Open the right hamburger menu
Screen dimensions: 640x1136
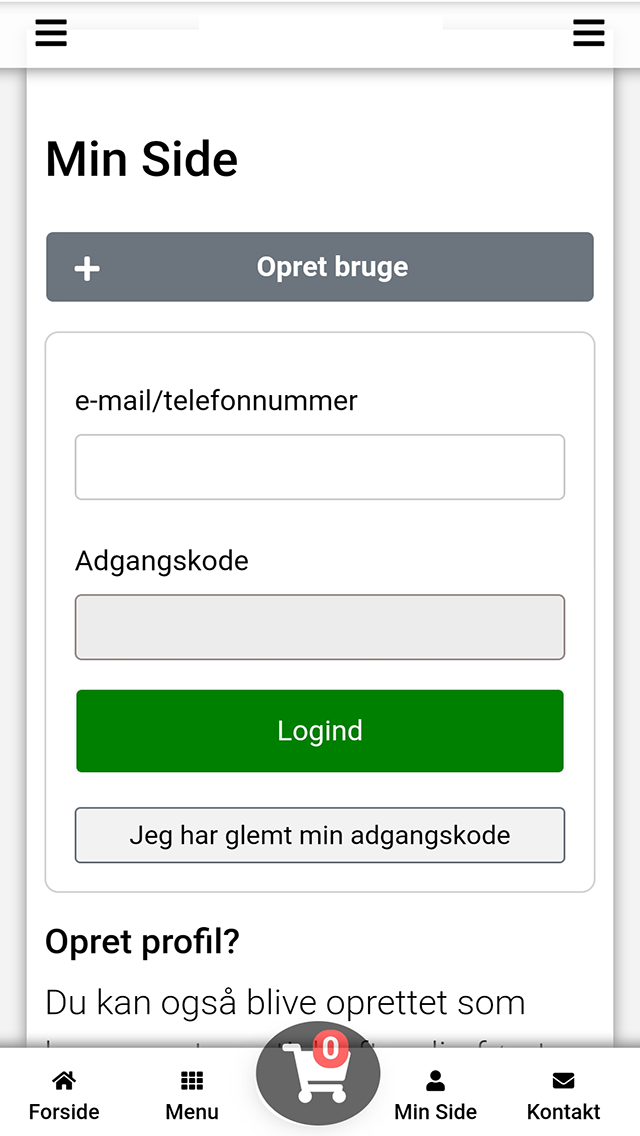[589, 33]
